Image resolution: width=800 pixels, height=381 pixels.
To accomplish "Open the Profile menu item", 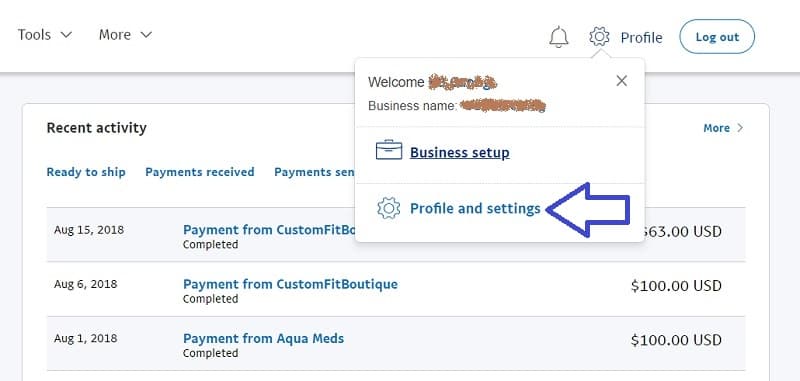I will point(641,37).
